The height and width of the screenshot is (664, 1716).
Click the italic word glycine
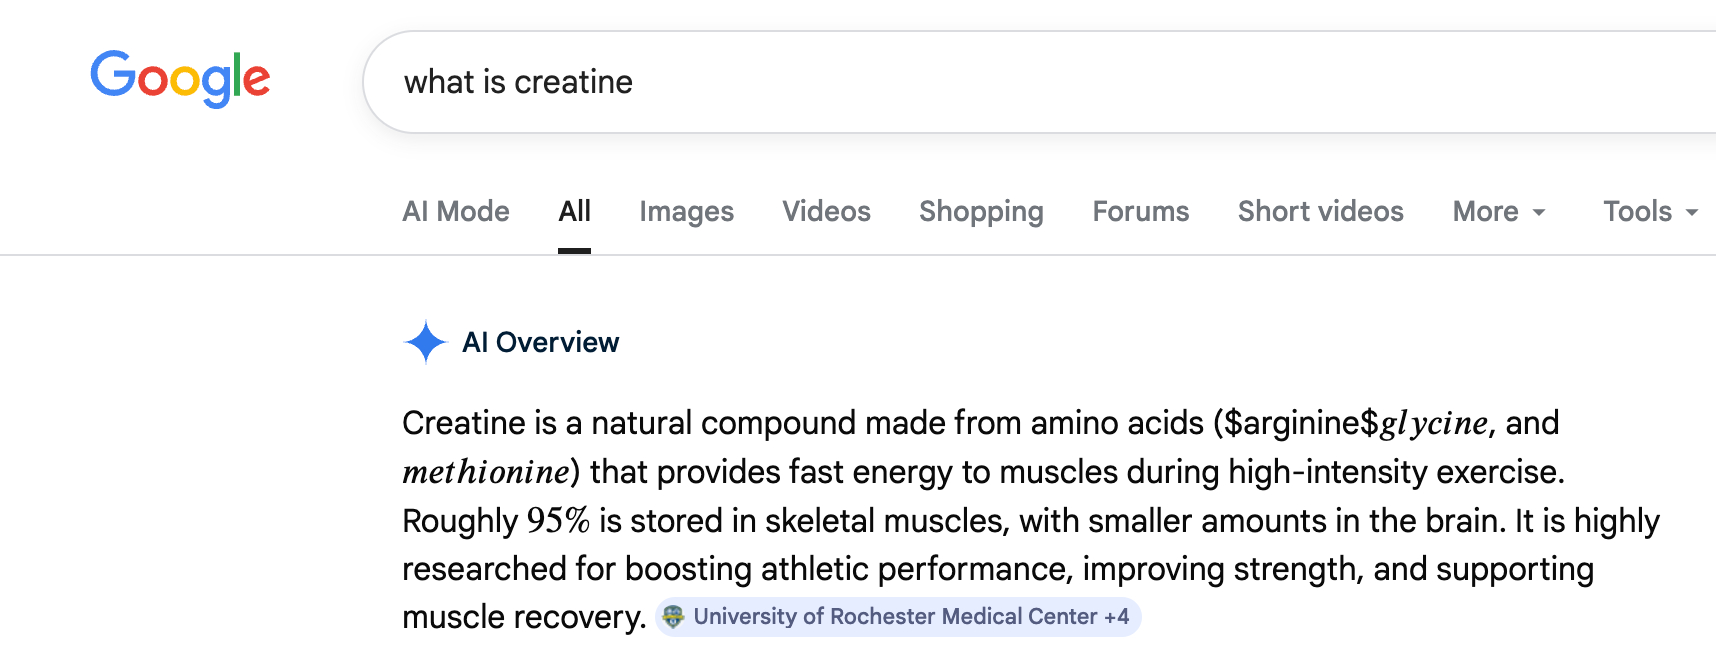(1434, 424)
